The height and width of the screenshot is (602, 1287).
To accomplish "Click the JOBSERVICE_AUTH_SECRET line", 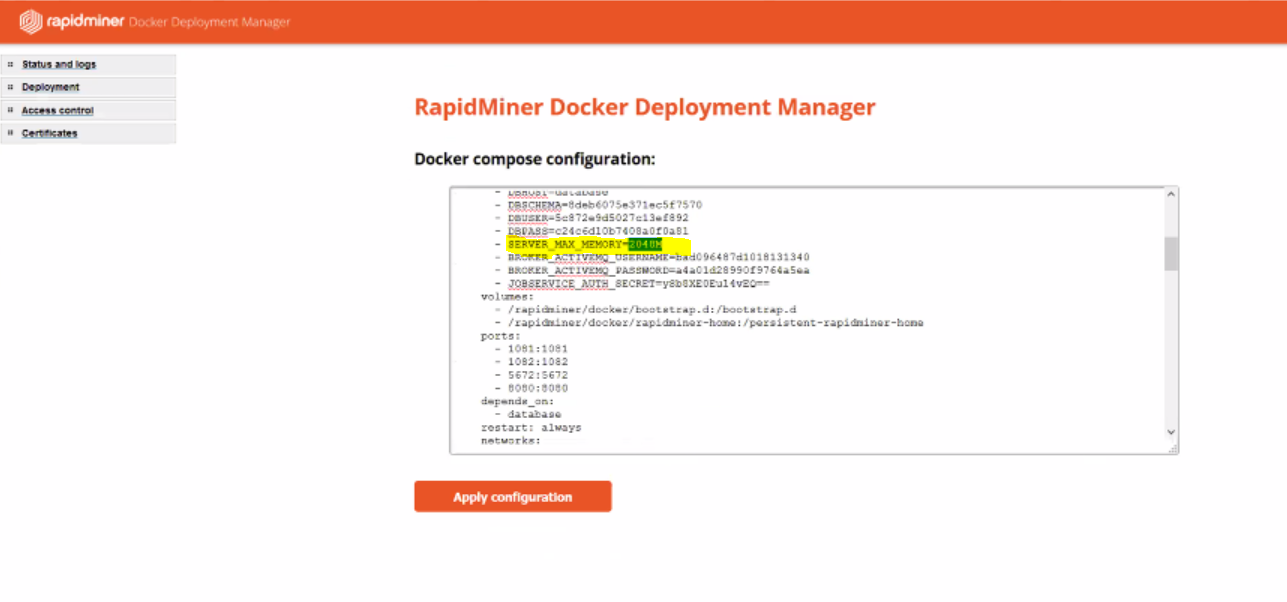I will pos(631,284).
